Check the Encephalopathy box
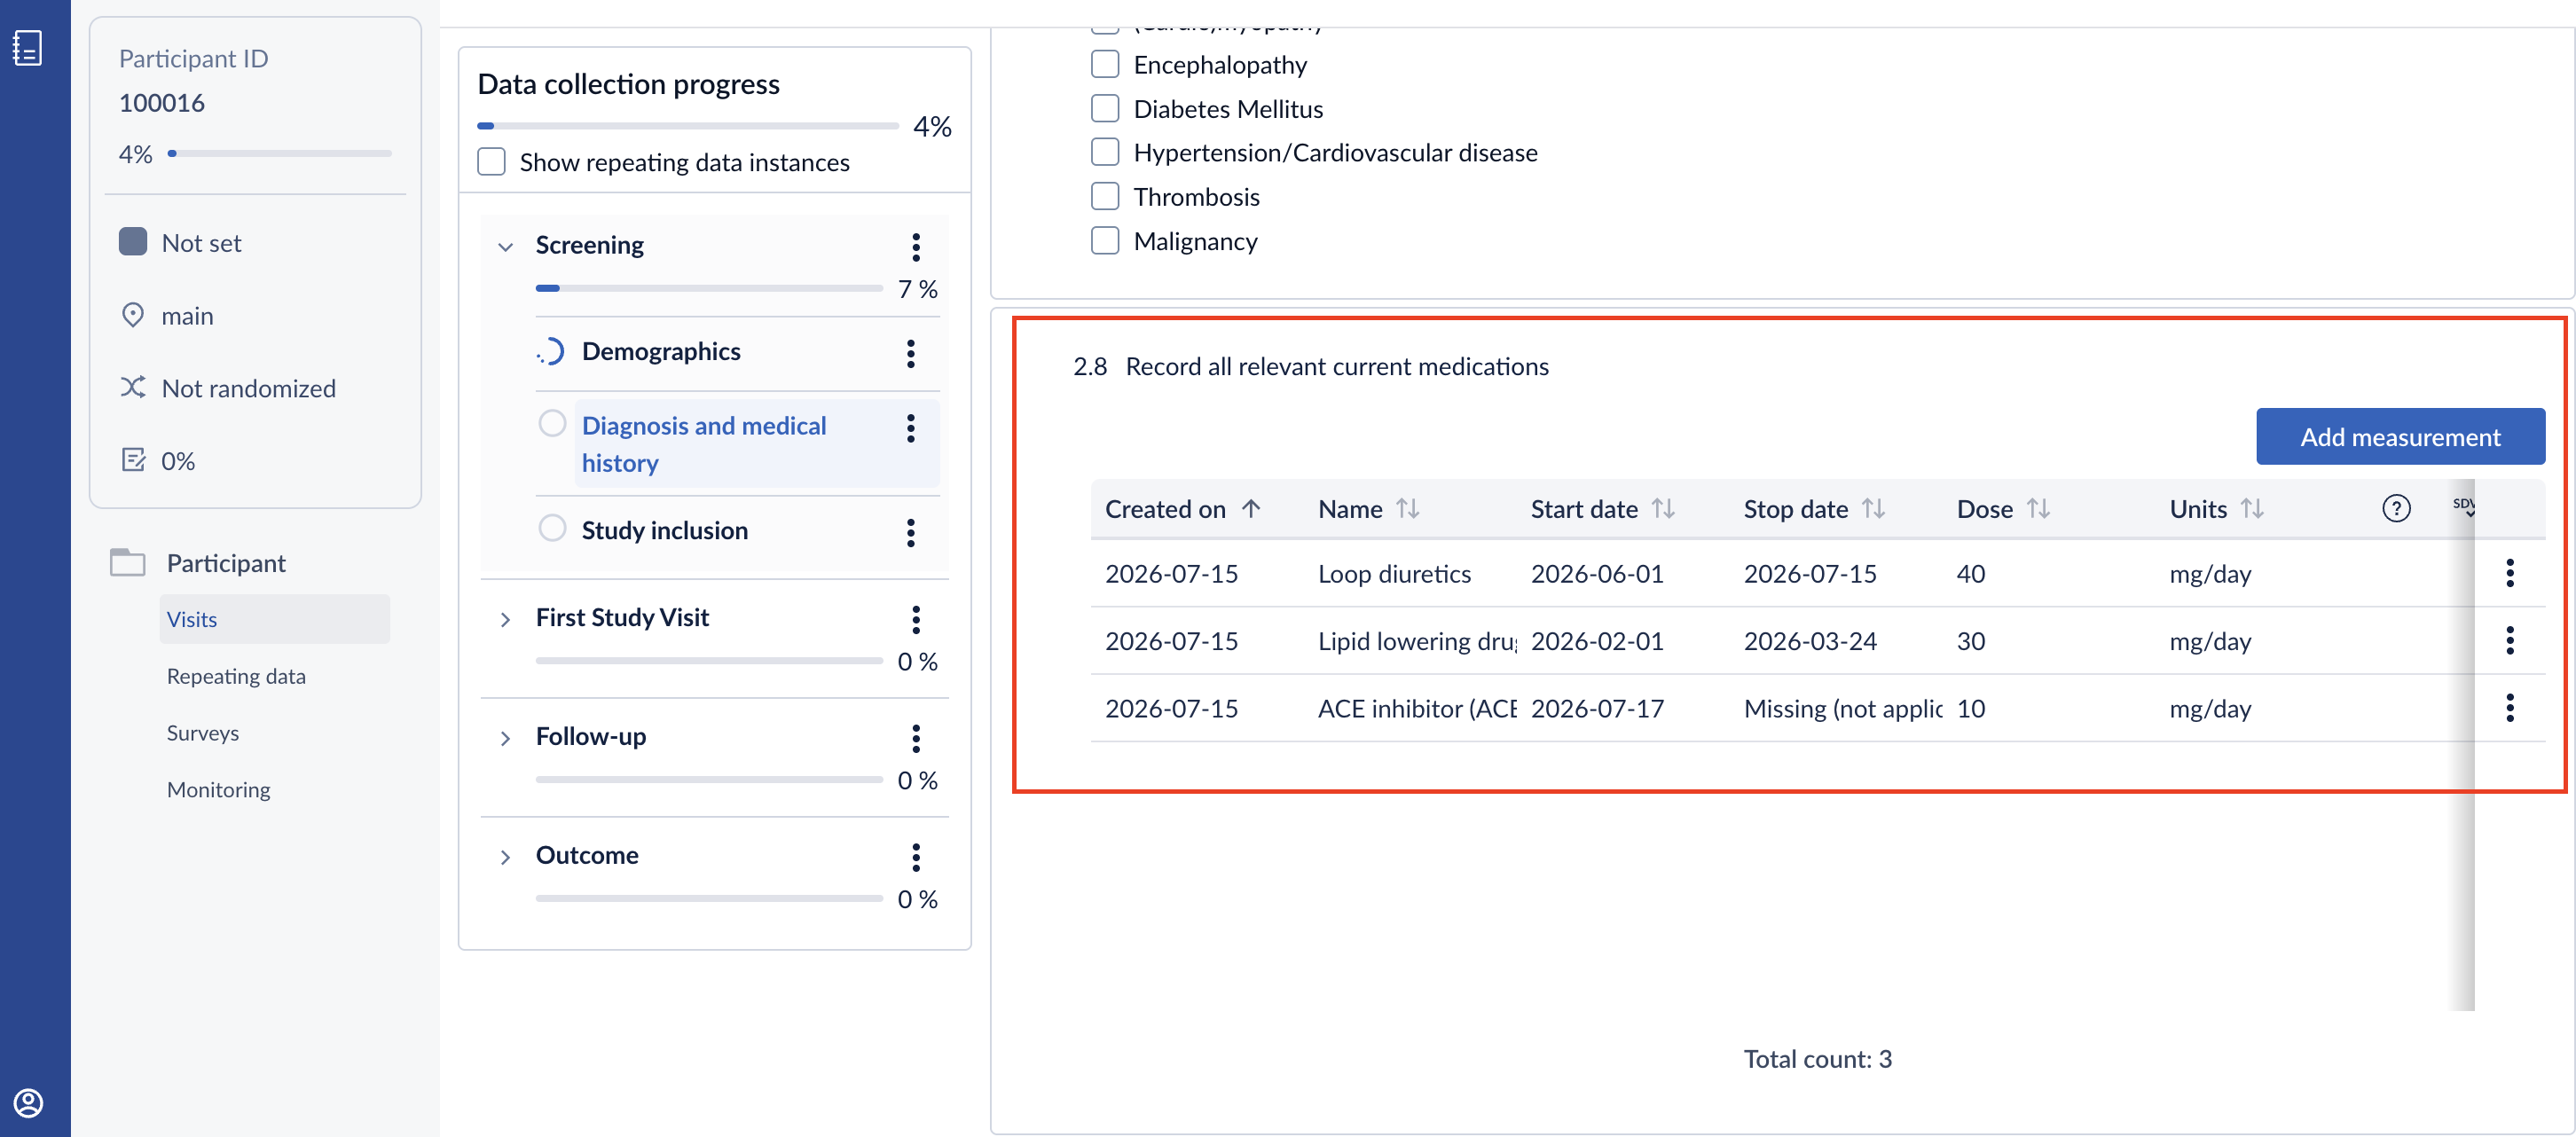The height and width of the screenshot is (1137, 2576). pyautogui.click(x=1104, y=65)
